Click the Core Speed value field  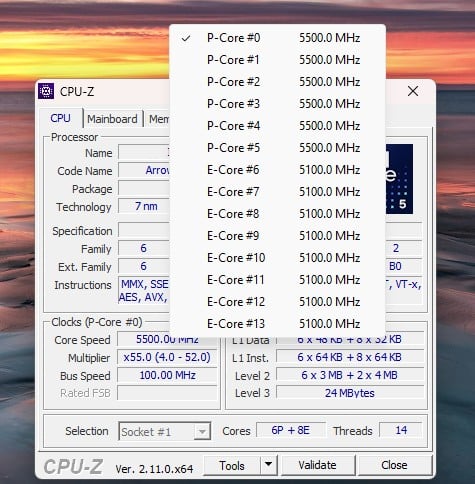tap(167, 339)
